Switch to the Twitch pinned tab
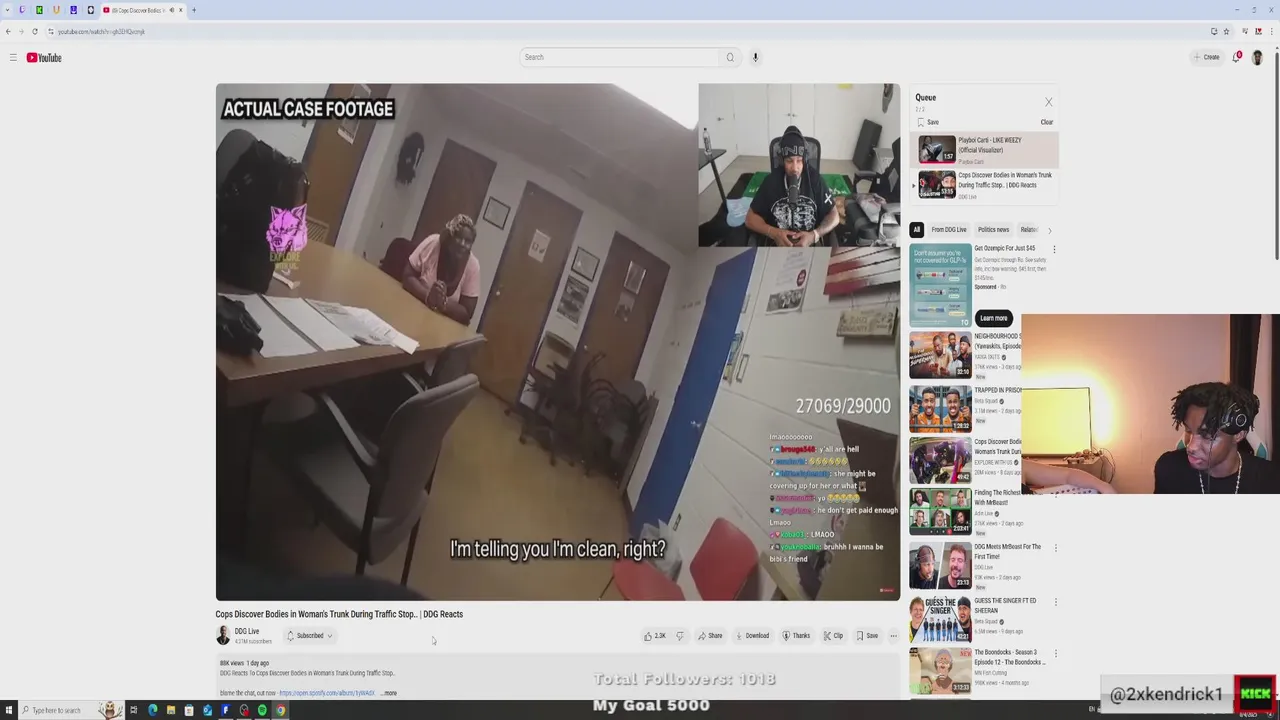 [x=22, y=10]
